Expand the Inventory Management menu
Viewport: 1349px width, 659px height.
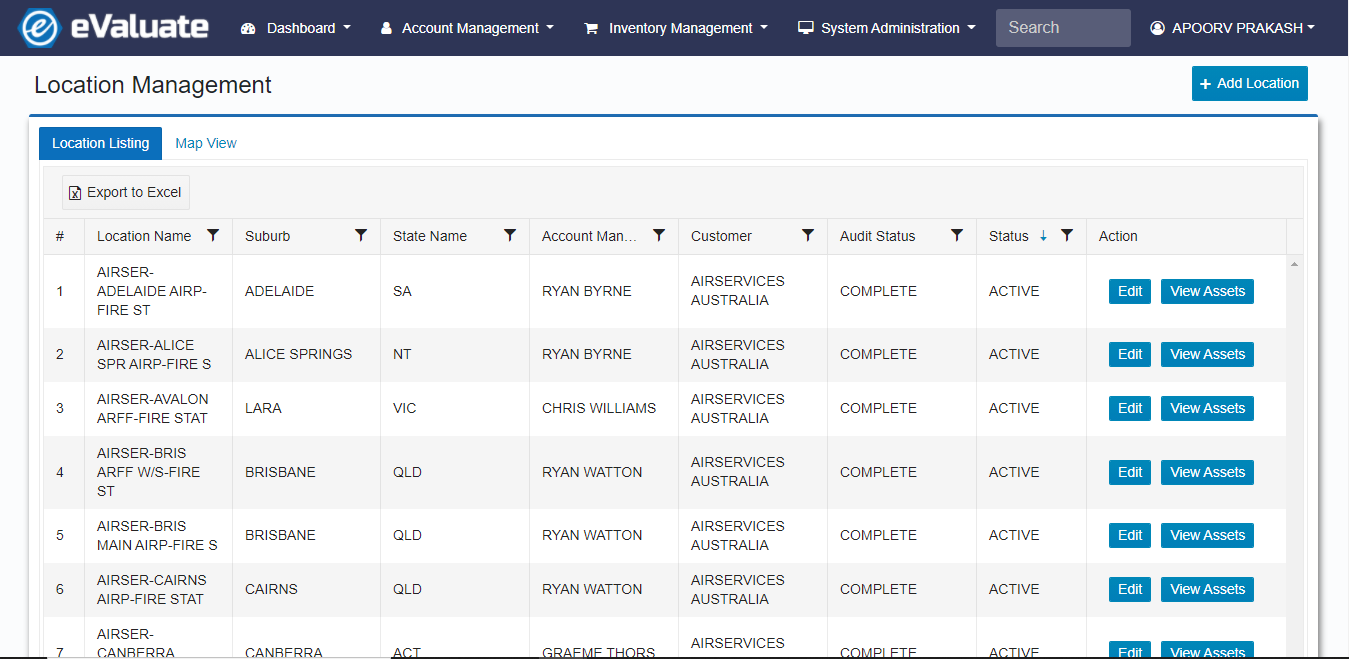click(676, 28)
